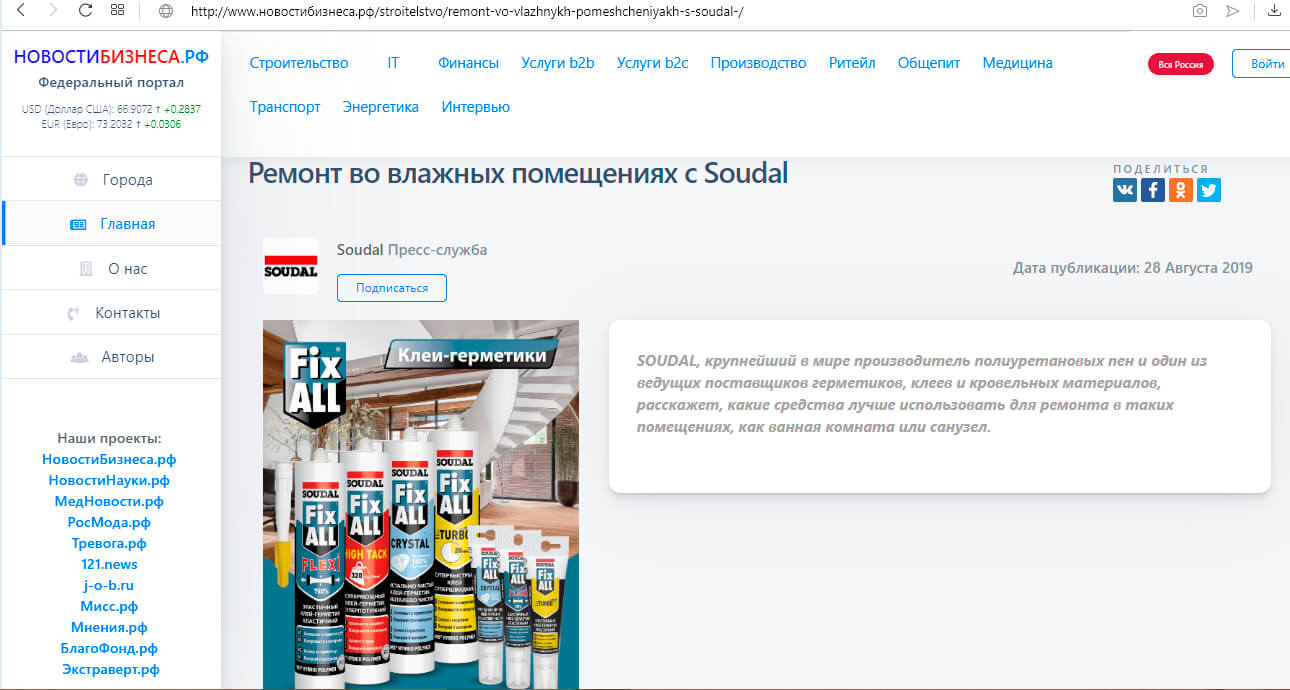The width and height of the screenshot is (1290, 690).
Task: Click the globe site info icon
Action: click(x=166, y=11)
